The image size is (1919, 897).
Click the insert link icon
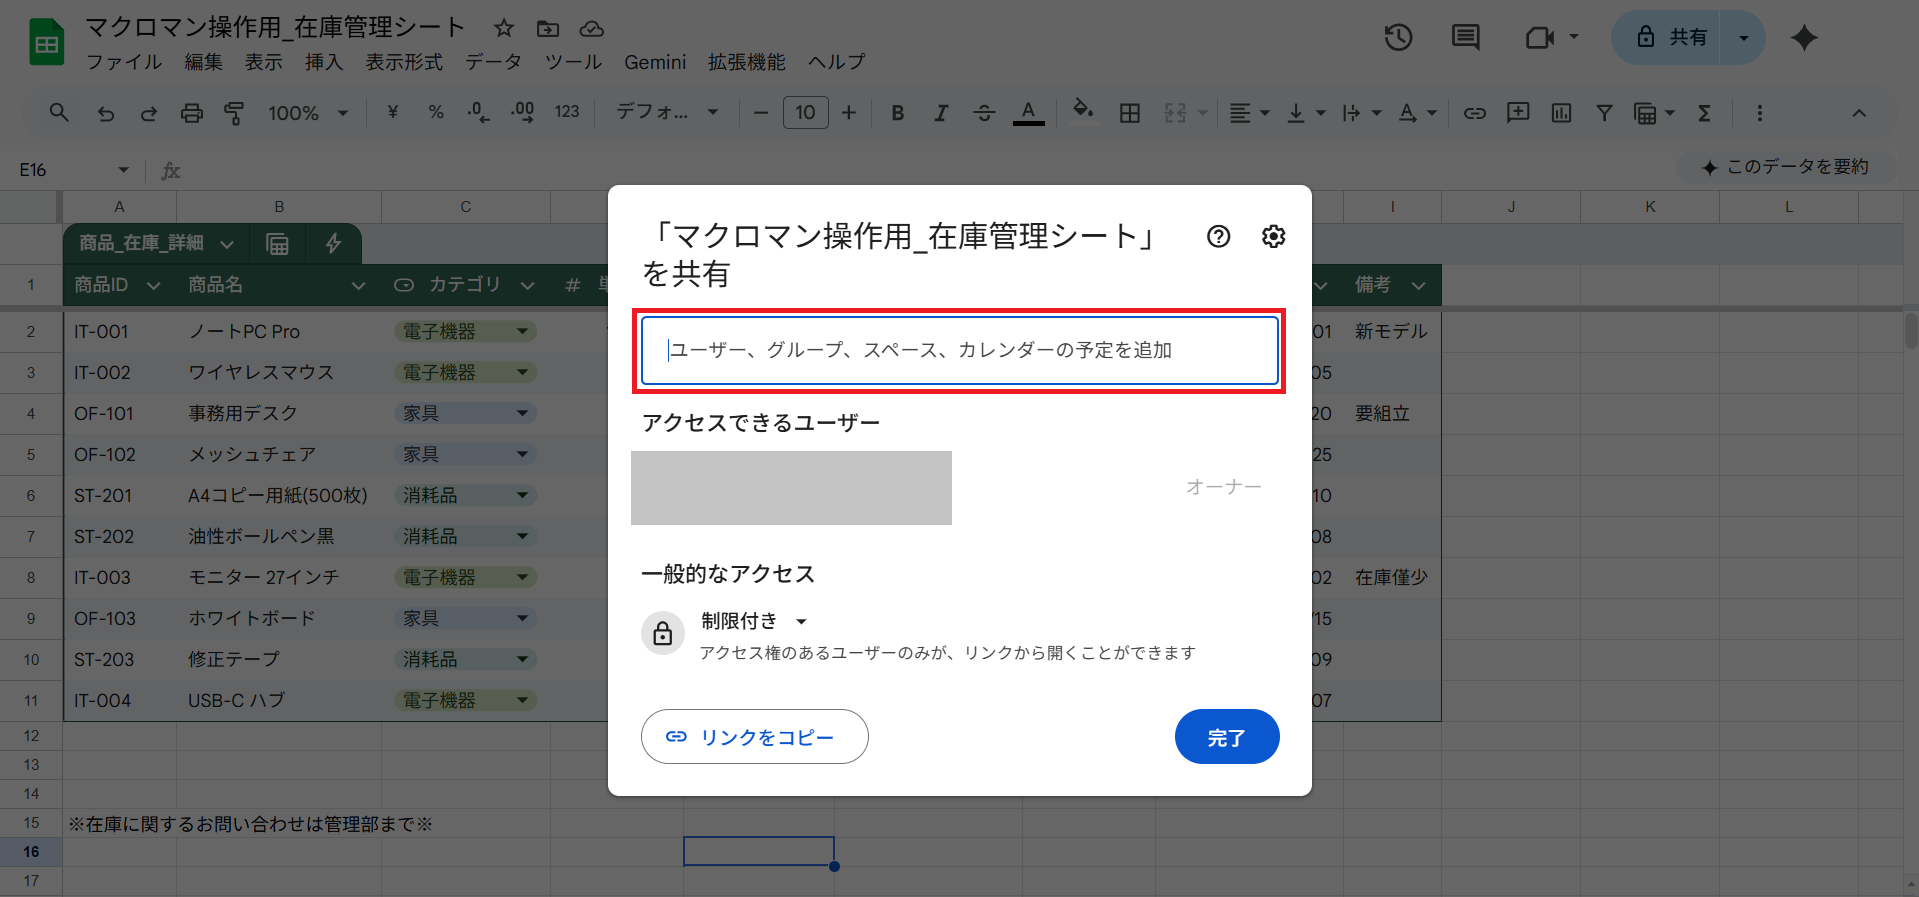pos(1474,113)
